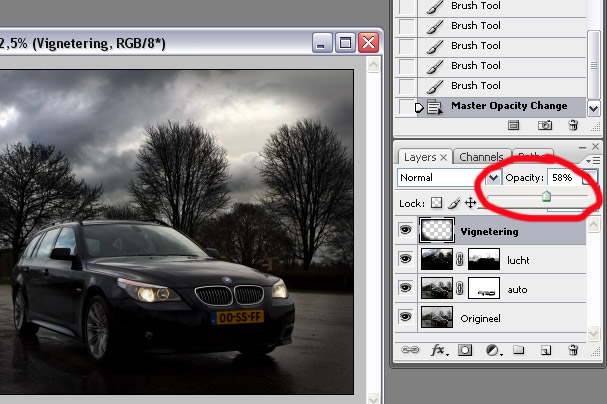Toggle Lock image pixels brush icon

[x=454, y=203]
